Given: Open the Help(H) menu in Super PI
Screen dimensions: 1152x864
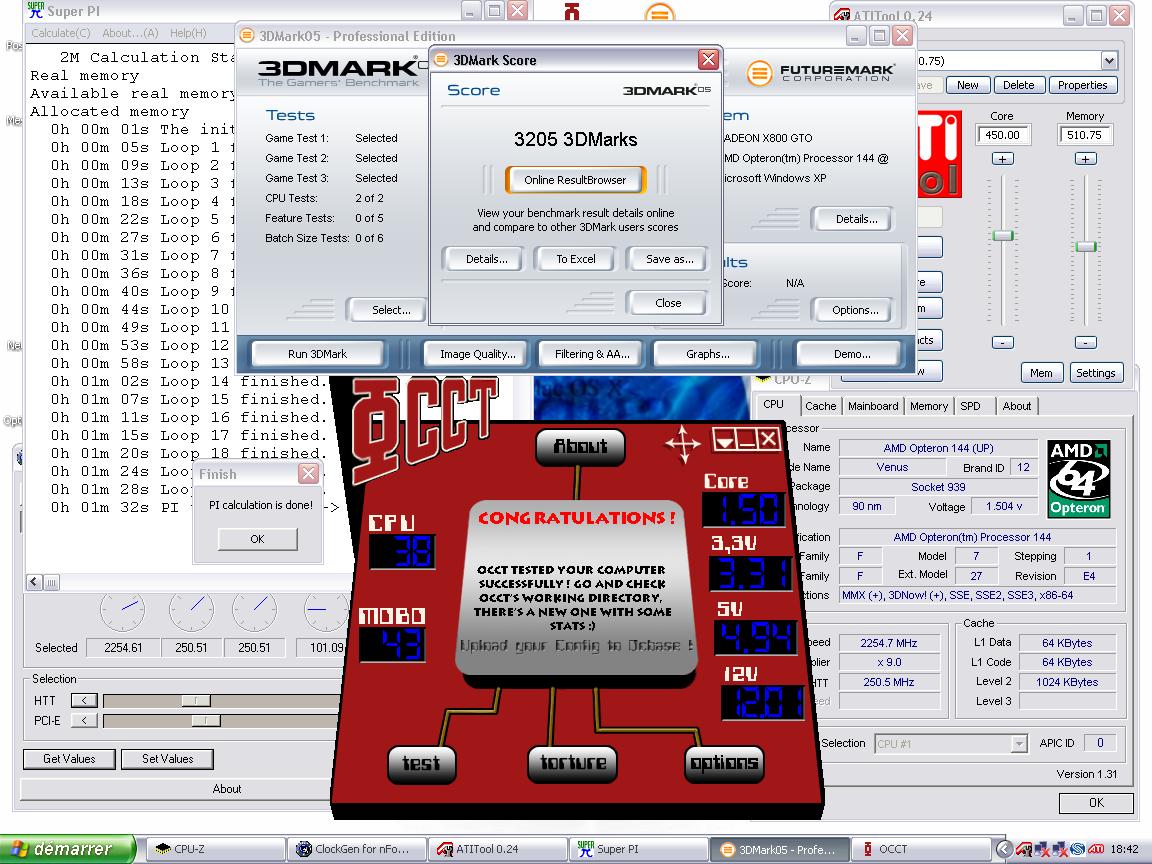Looking at the screenshot, I should pos(188,33).
